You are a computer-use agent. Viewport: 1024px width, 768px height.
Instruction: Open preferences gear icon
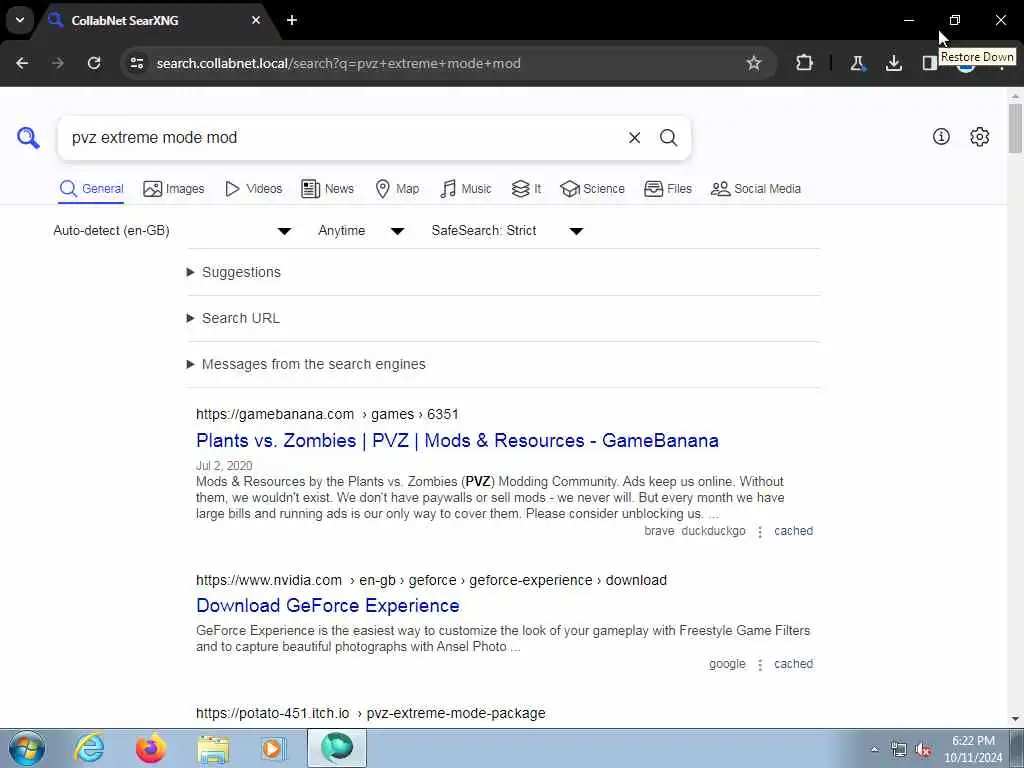click(x=979, y=136)
